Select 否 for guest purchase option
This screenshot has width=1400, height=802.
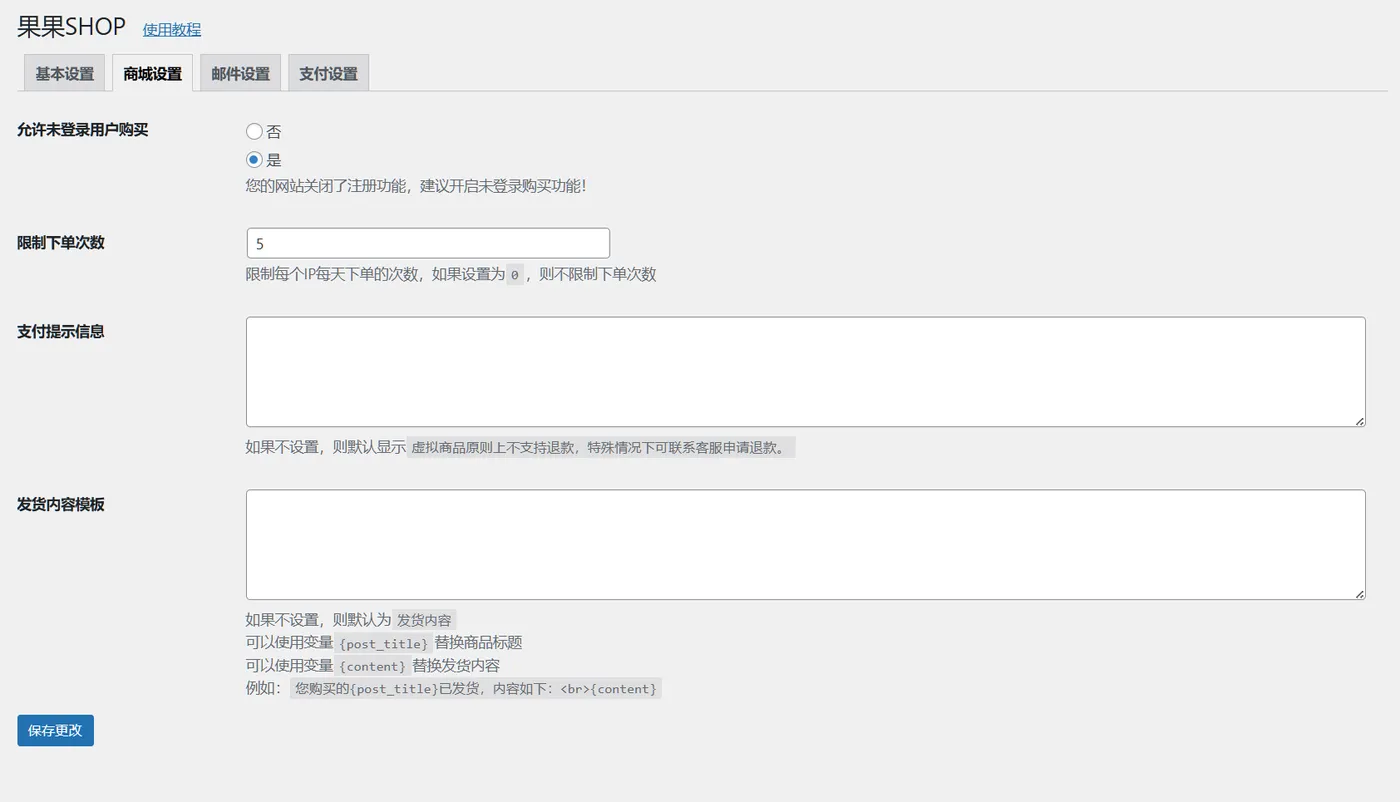click(254, 131)
